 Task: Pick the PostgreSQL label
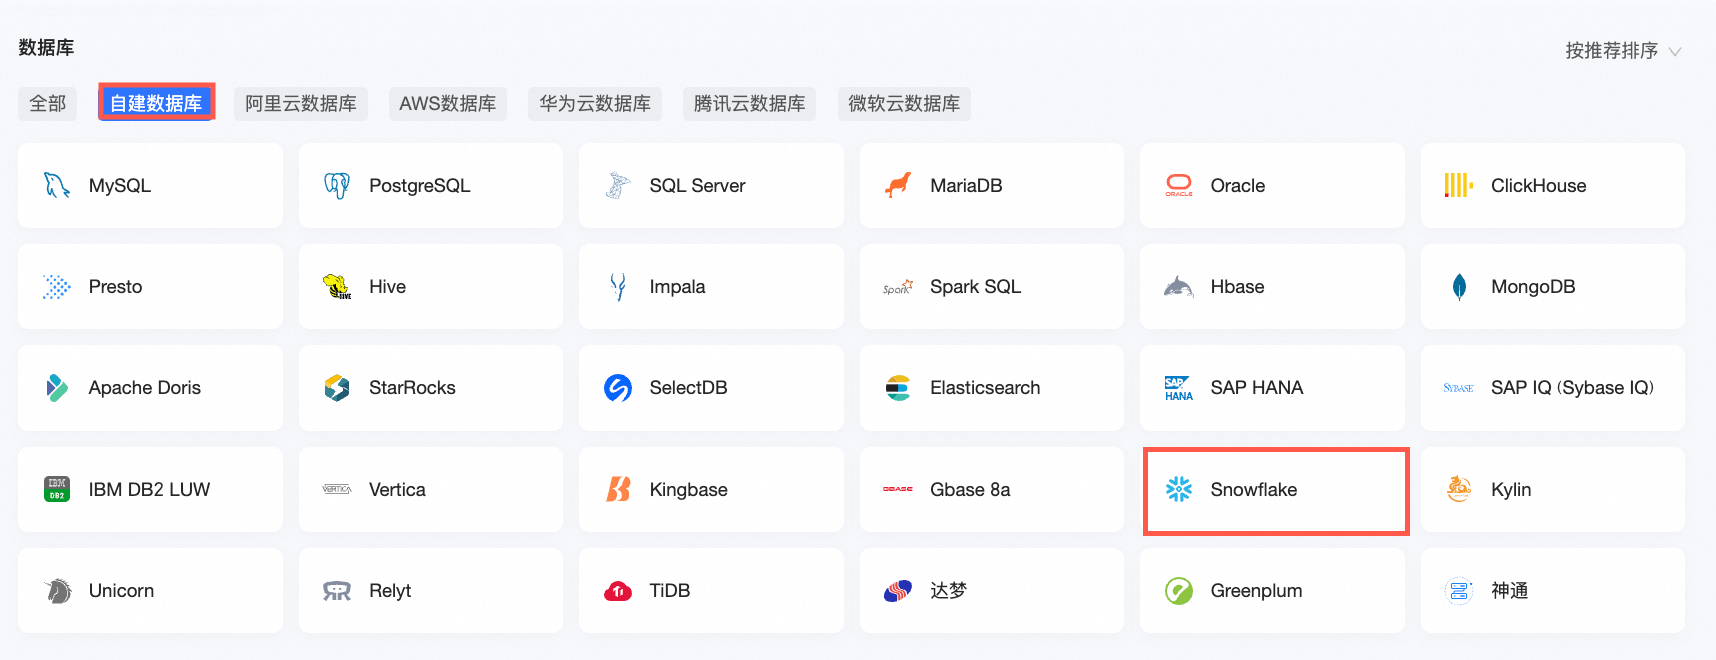[x=420, y=186]
